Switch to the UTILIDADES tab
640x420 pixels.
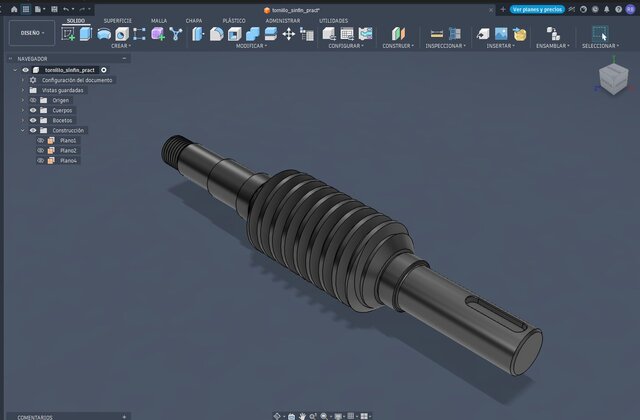click(333, 21)
